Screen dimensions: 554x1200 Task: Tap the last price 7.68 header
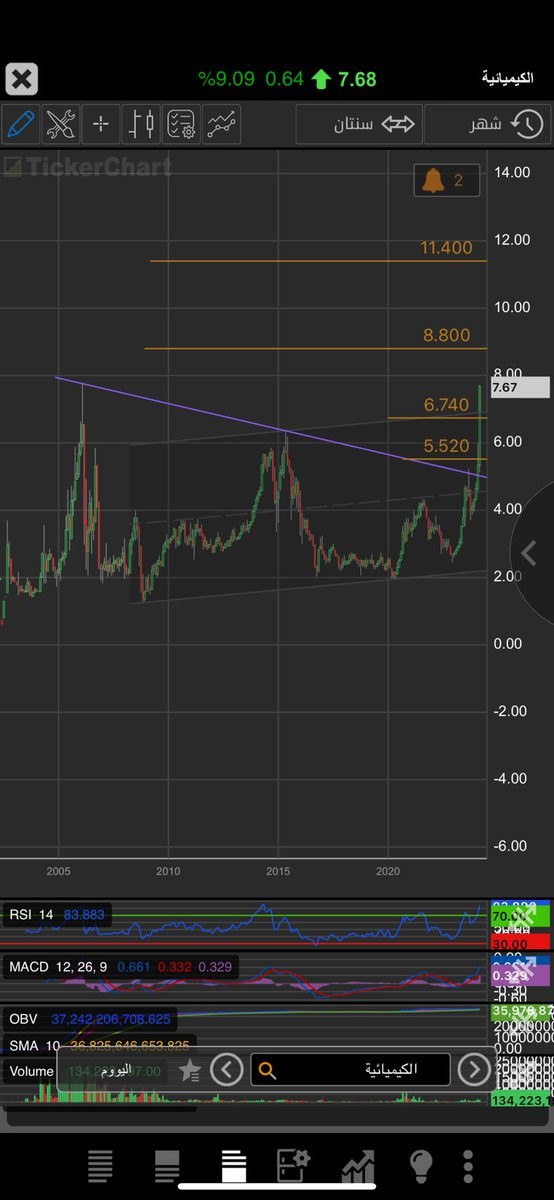click(357, 79)
